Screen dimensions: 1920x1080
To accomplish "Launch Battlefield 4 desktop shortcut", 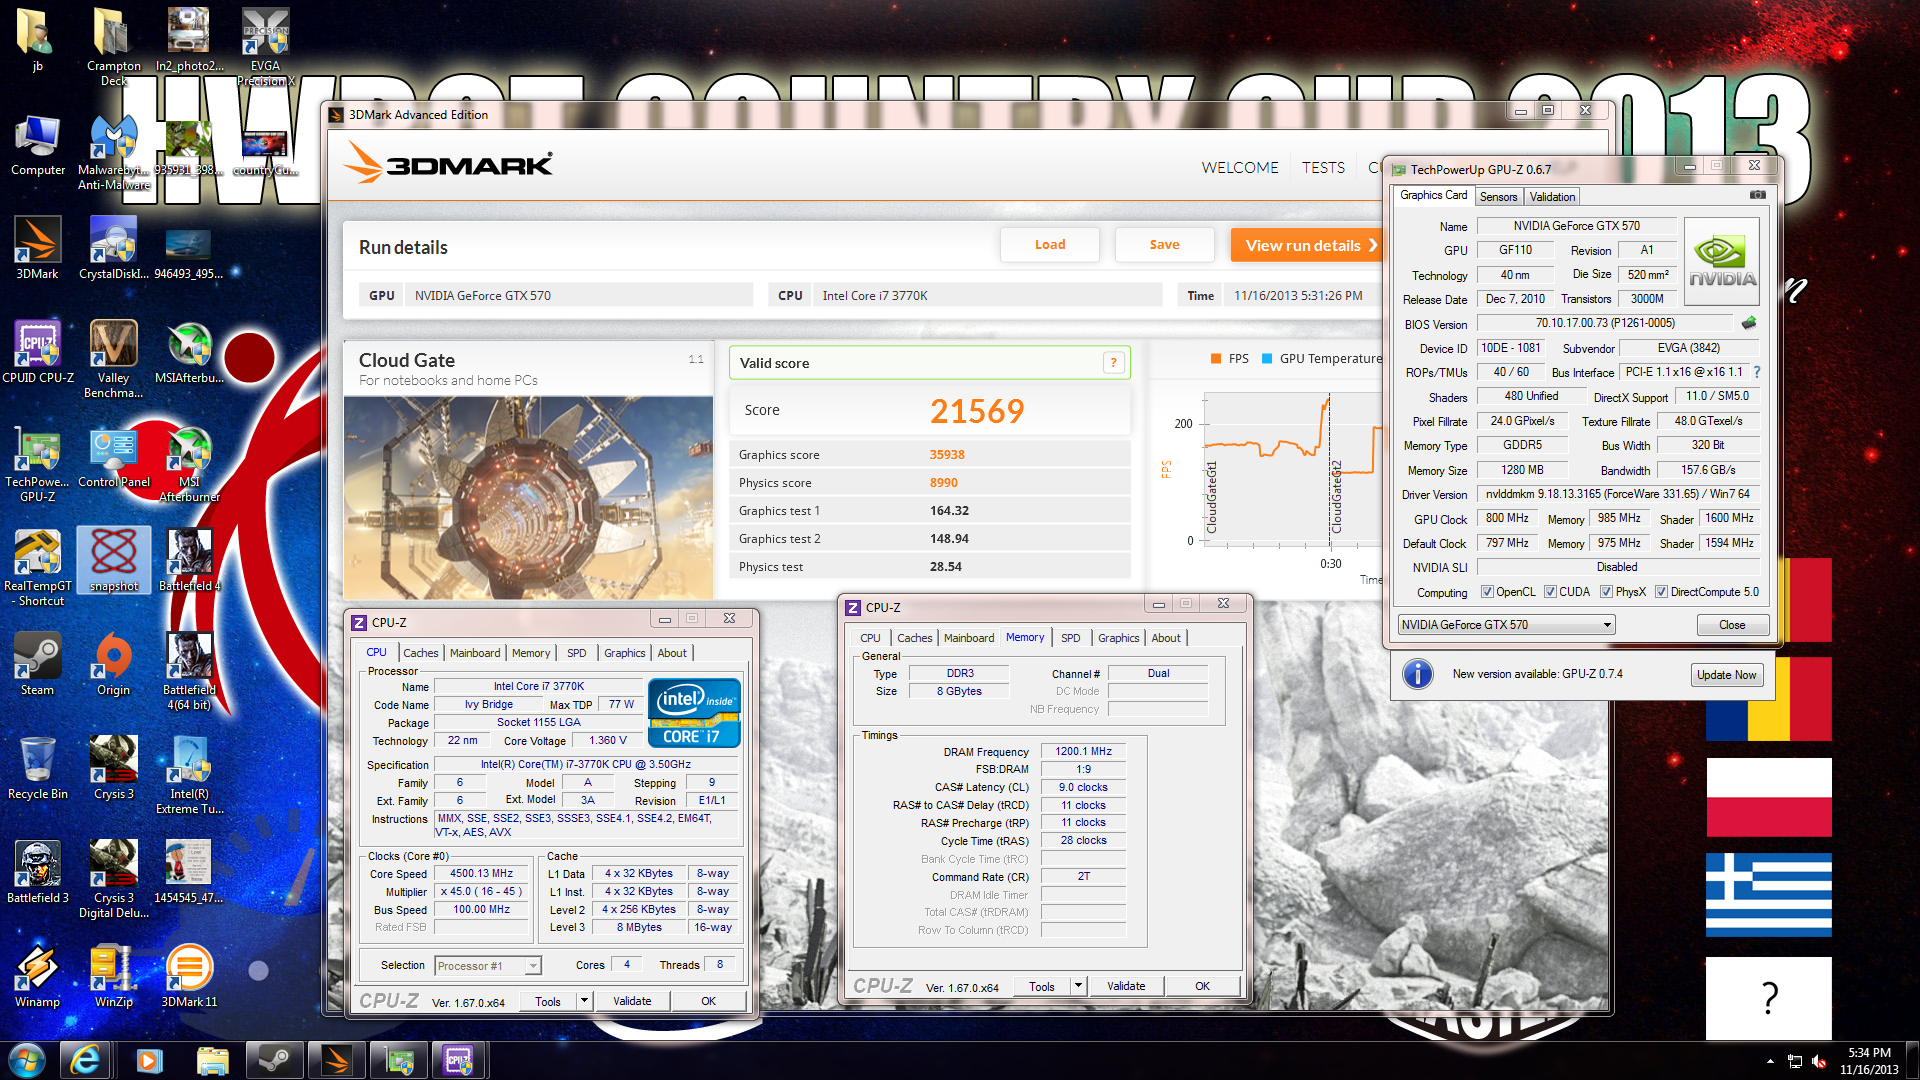I will 190,560.
